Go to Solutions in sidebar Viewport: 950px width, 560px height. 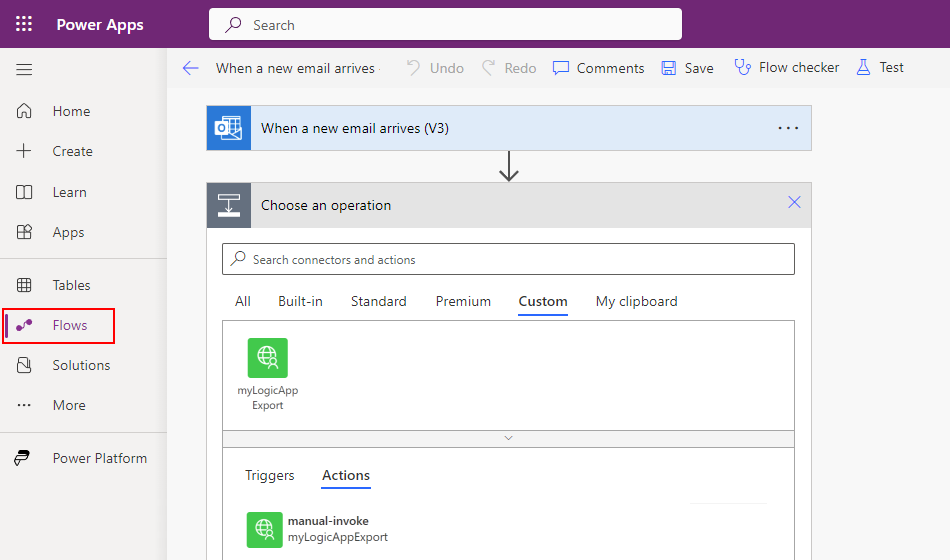[81, 365]
